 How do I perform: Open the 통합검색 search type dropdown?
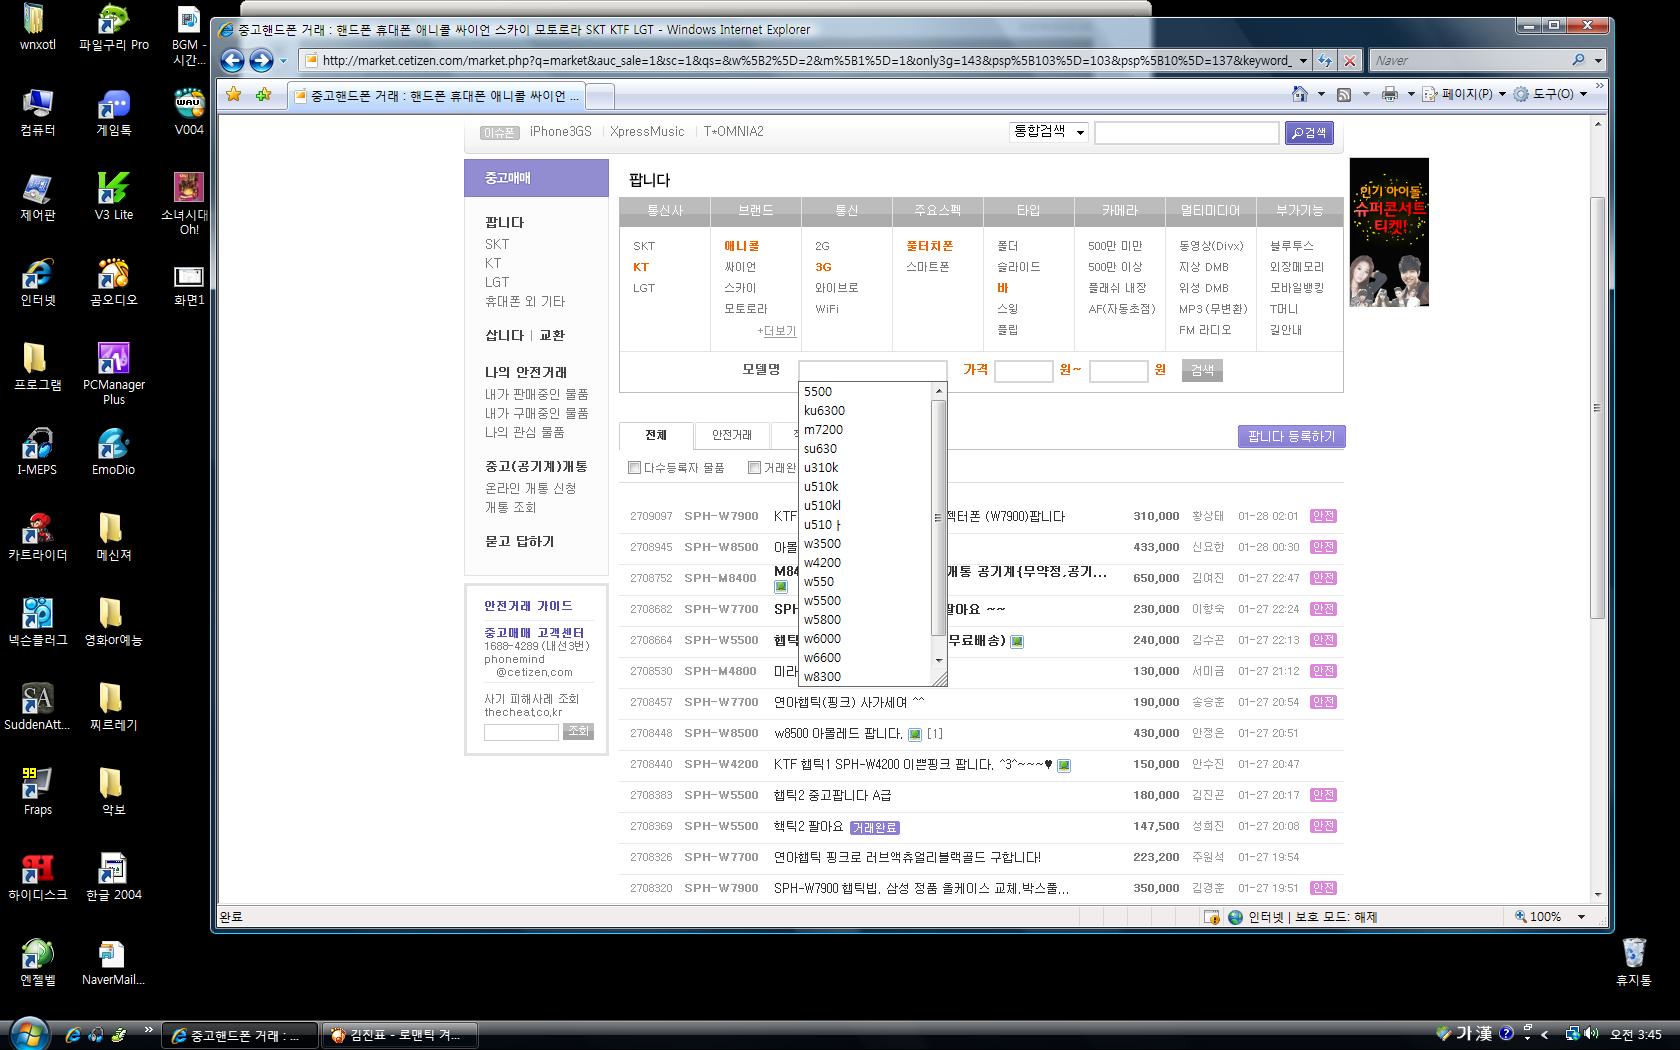[x=1048, y=132]
